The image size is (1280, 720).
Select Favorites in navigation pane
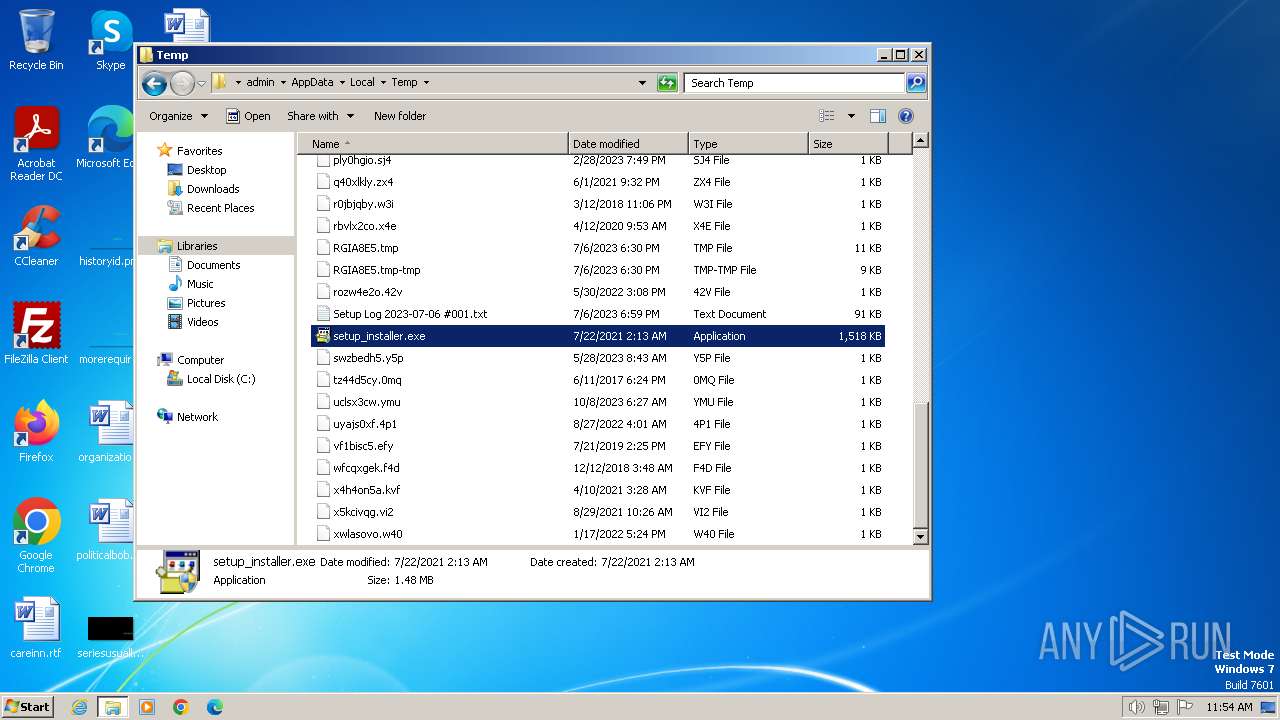click(199, 151)
